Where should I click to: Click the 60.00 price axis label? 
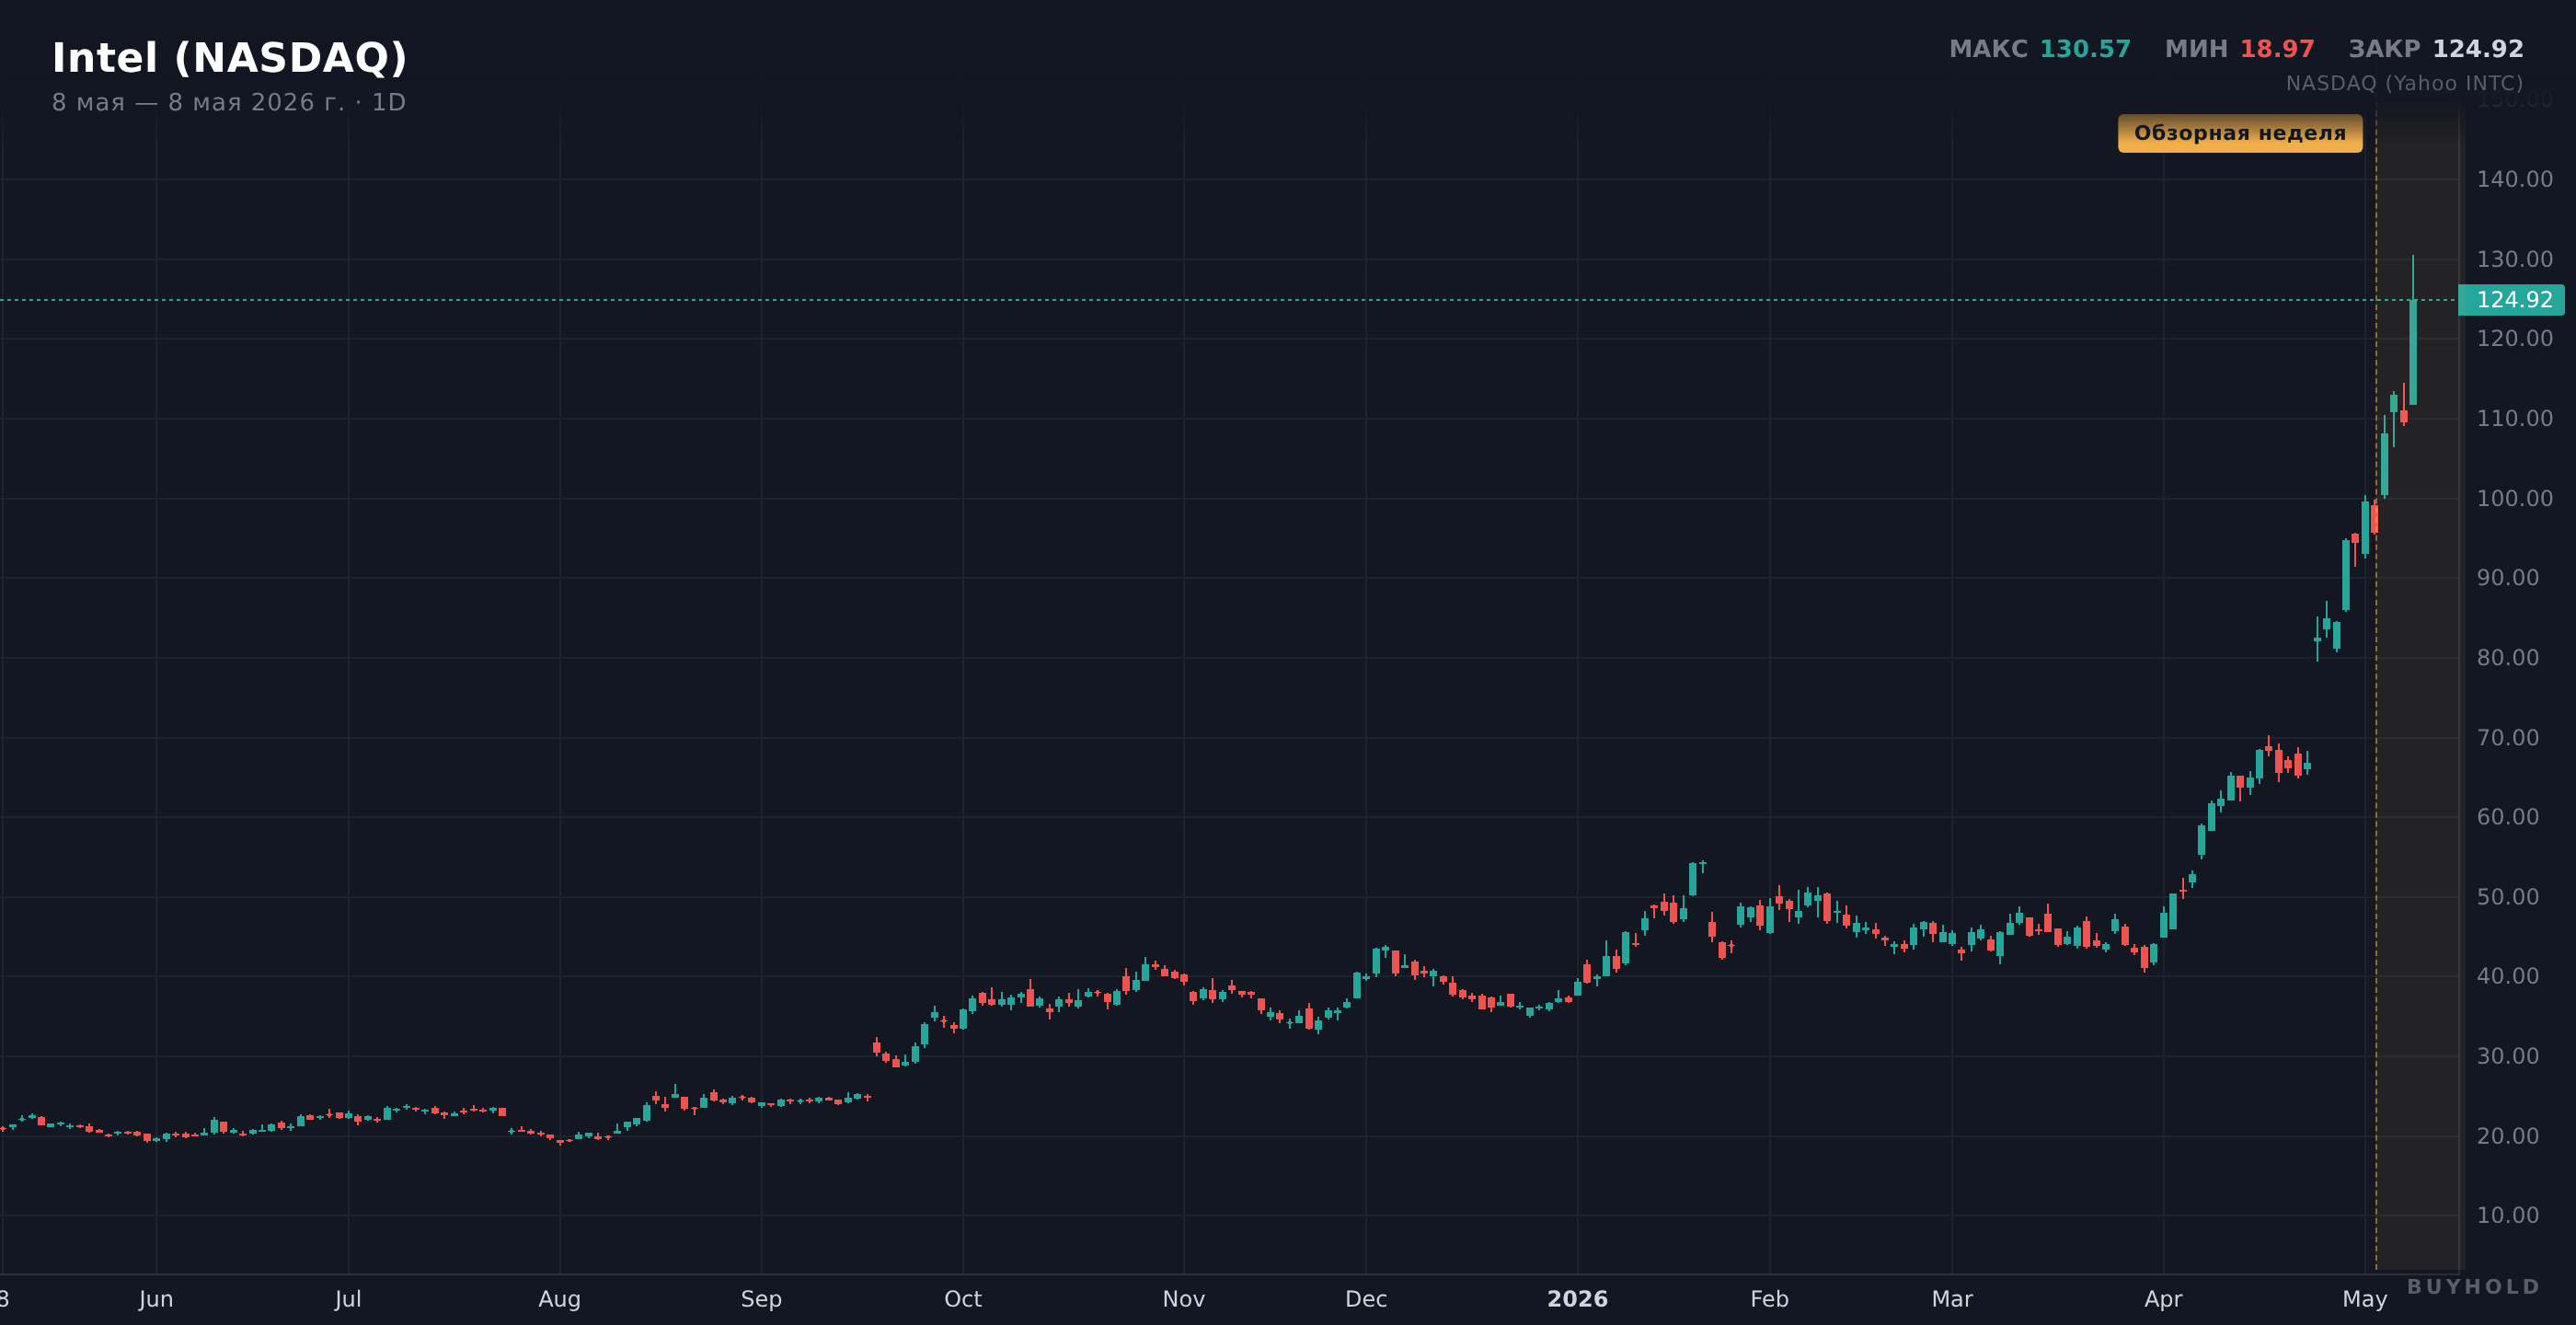(2507, 817)
